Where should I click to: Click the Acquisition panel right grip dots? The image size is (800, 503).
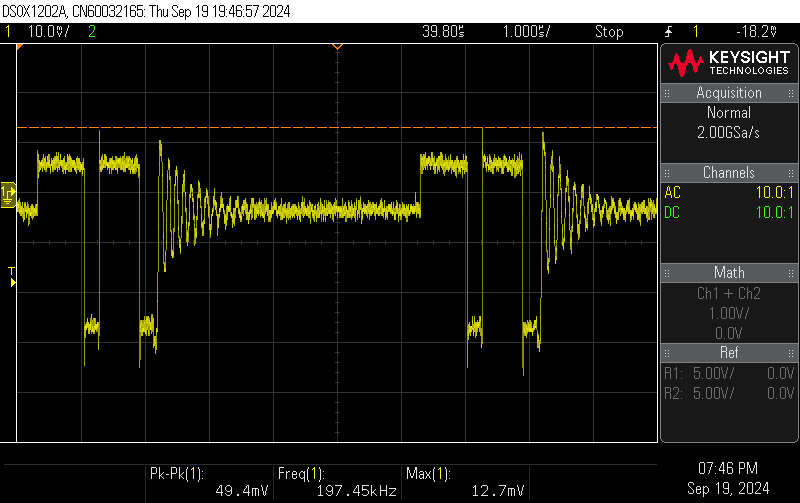791,93
